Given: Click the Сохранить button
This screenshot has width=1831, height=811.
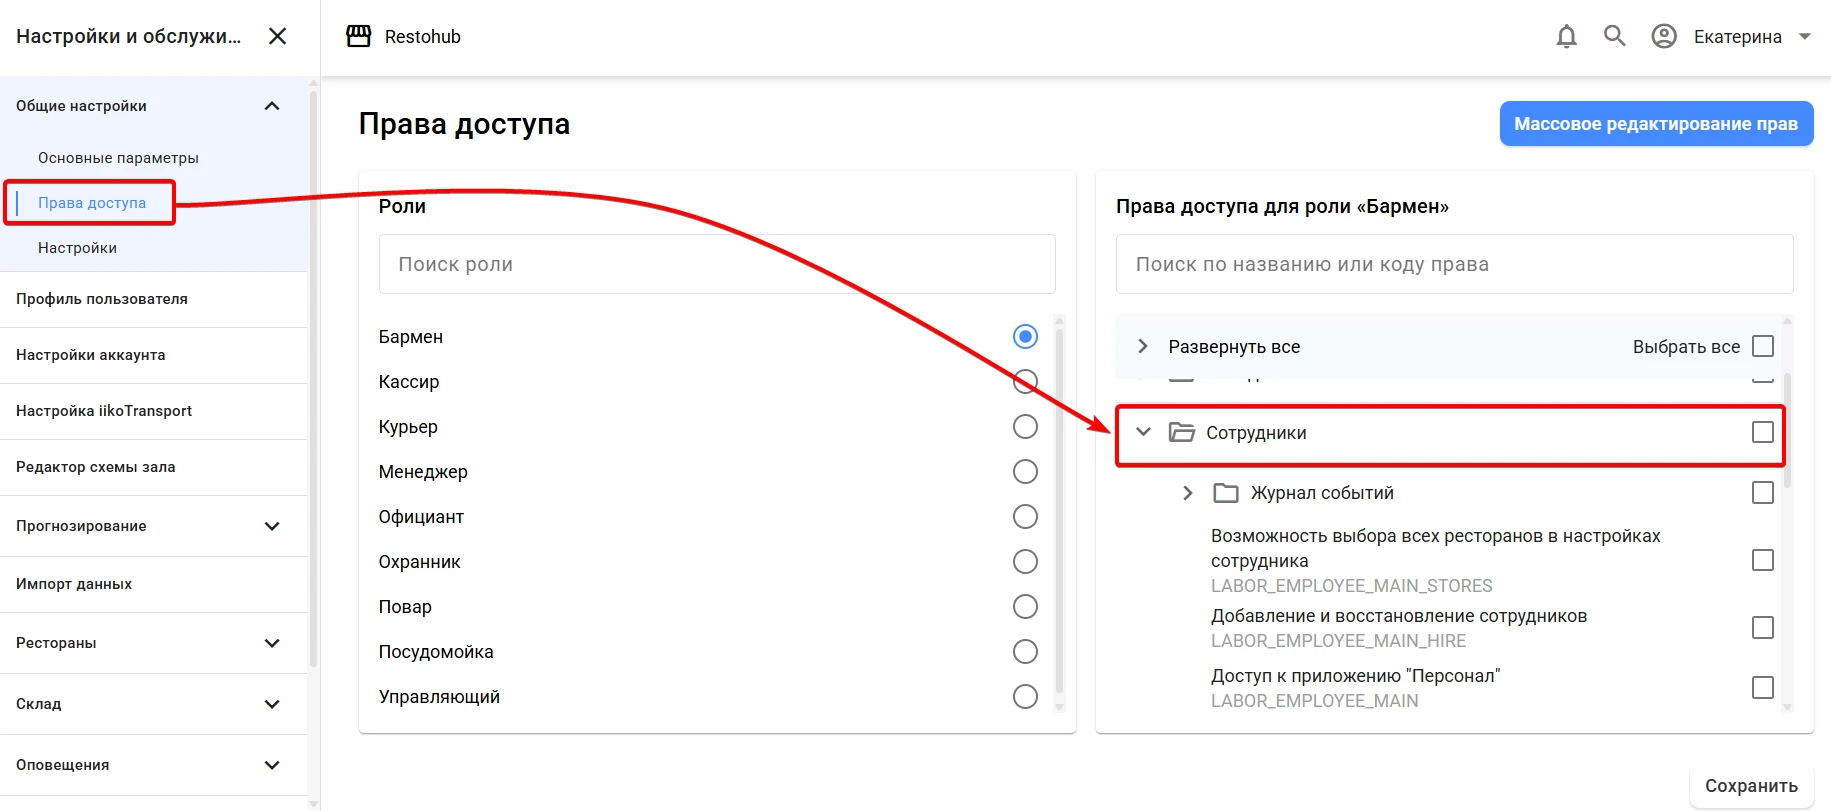Looking at the screenshot, I should click(1751, 786).
